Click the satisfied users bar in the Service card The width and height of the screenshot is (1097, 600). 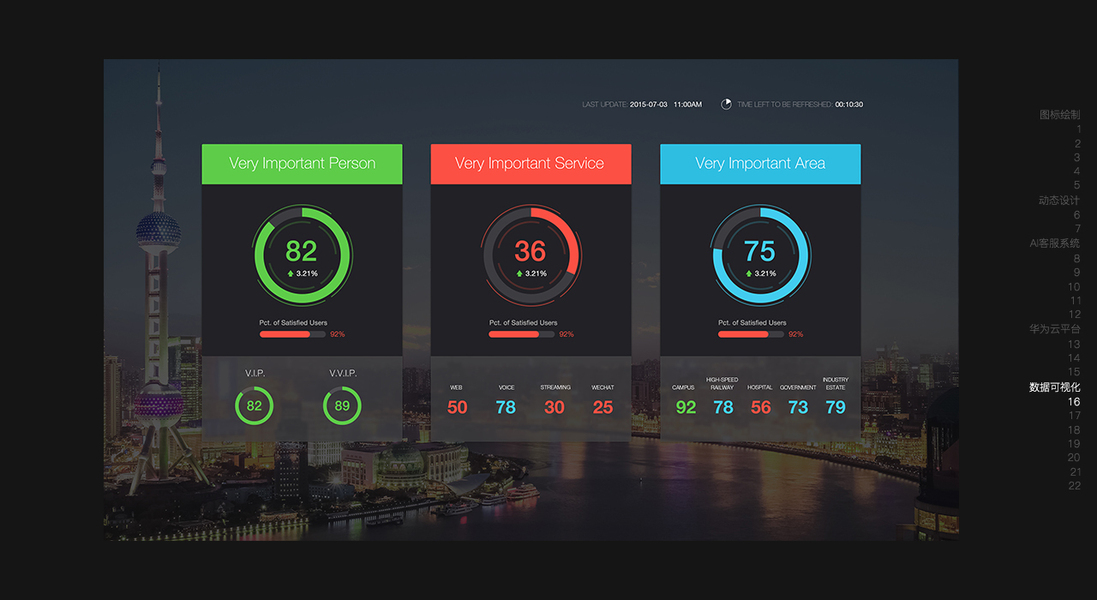tap(521, 334)
